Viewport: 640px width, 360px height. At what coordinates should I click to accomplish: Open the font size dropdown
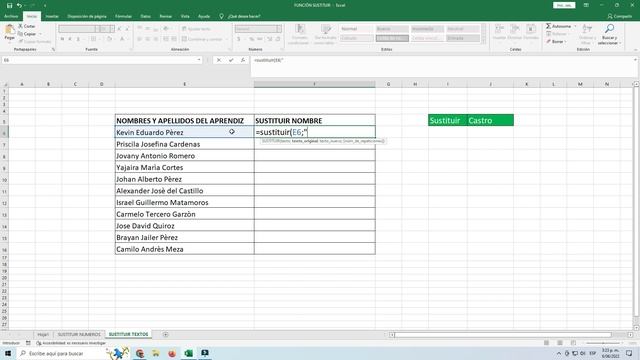click(x=112, y=29)
